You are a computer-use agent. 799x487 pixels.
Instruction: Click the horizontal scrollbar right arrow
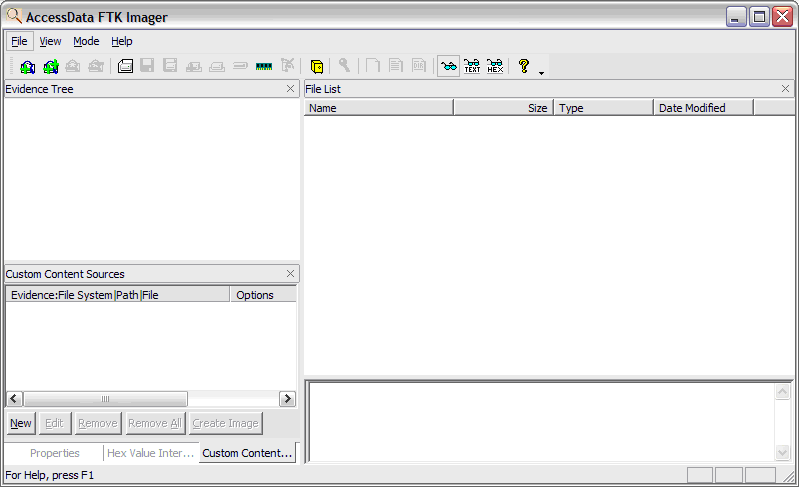click(x=287, y=398)
